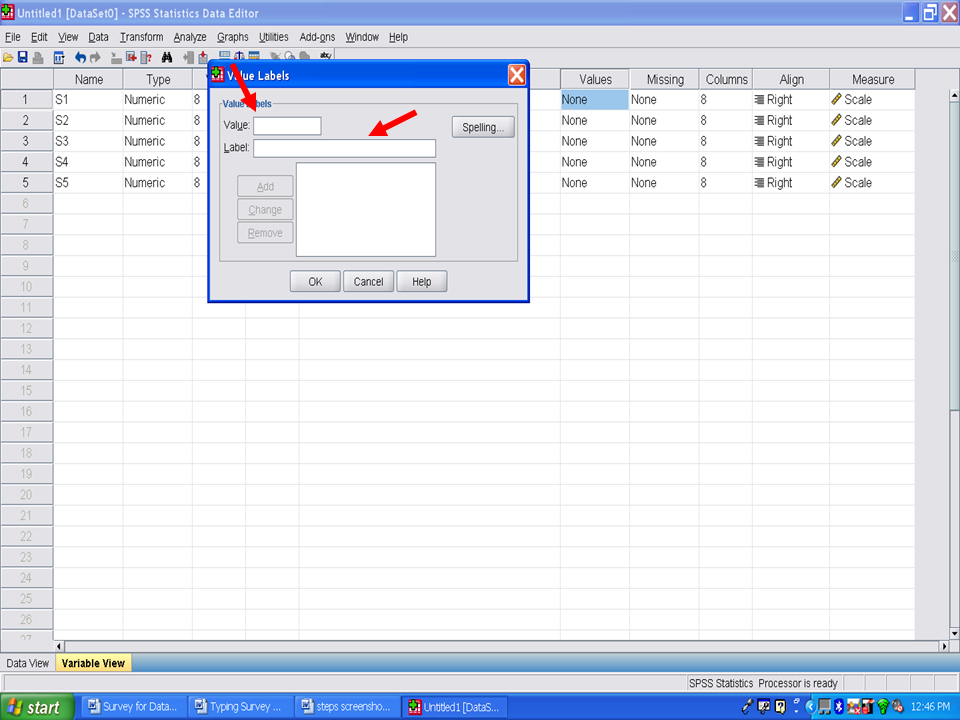Click the Label text input field
This screenshot has width=960, height=720.
click(x=344, y=148)
